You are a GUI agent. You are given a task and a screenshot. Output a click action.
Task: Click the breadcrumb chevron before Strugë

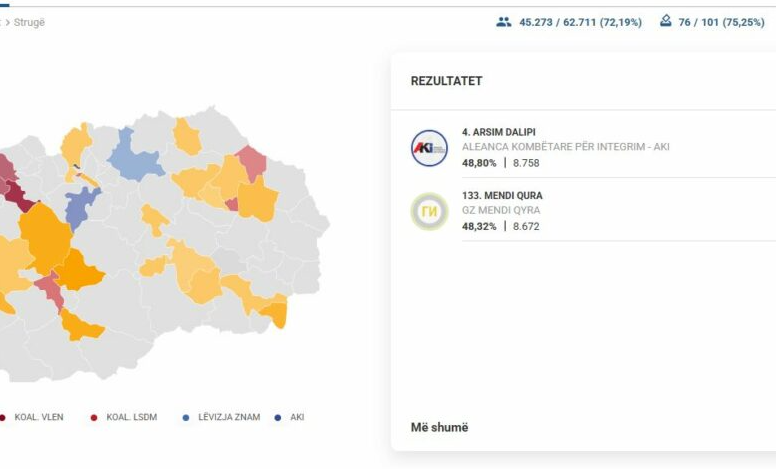pos(8,22)
